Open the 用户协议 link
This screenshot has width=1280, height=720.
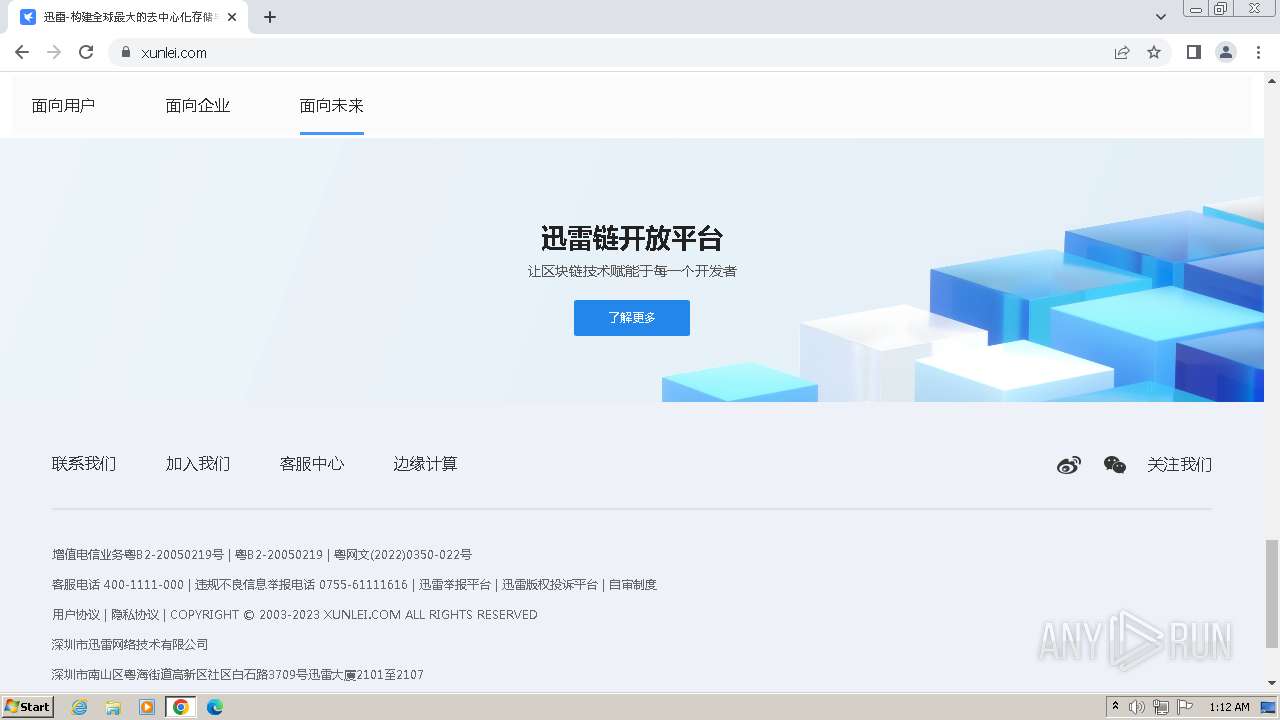[x=76, y=614]
